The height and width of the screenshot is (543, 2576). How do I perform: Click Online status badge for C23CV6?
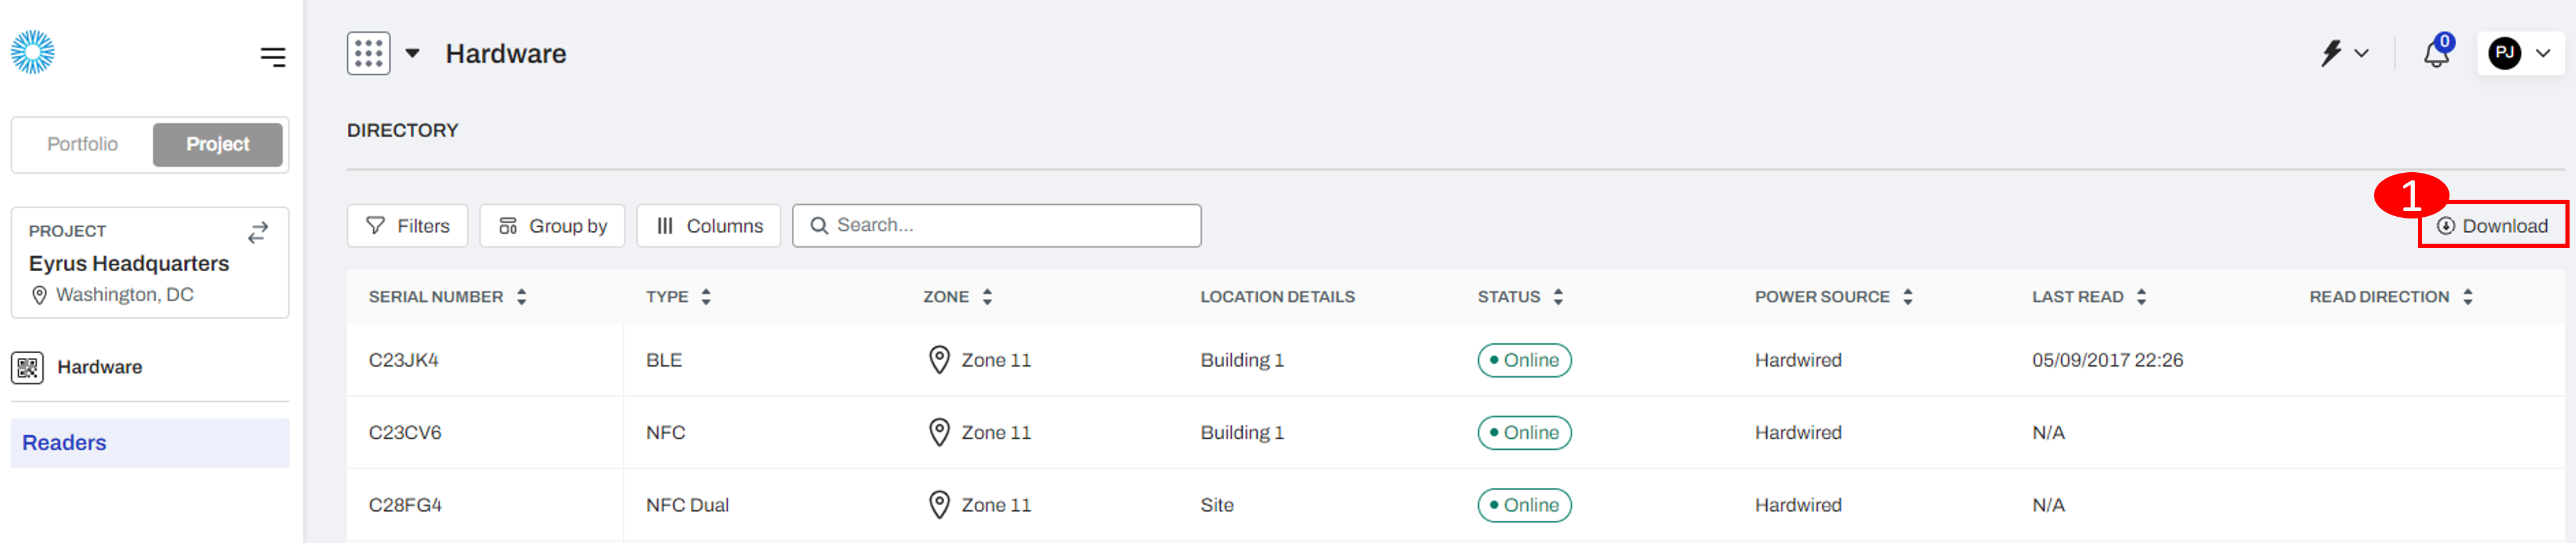pyautogui.click(x=1524, y=433)
